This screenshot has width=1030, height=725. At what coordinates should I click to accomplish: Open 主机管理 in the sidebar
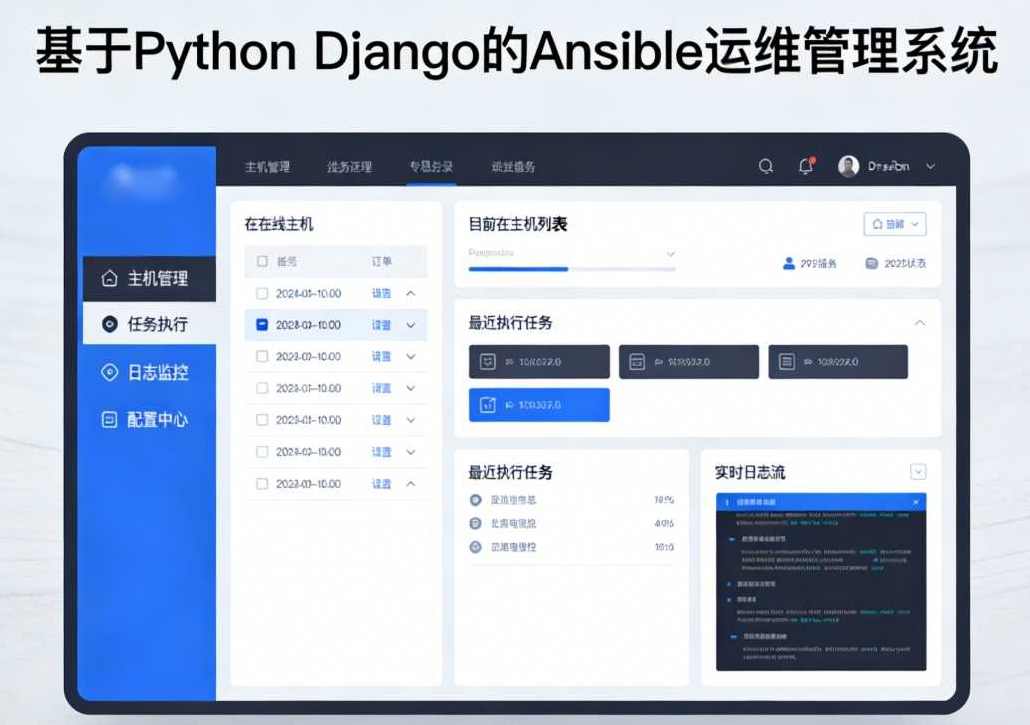[152, 279]
